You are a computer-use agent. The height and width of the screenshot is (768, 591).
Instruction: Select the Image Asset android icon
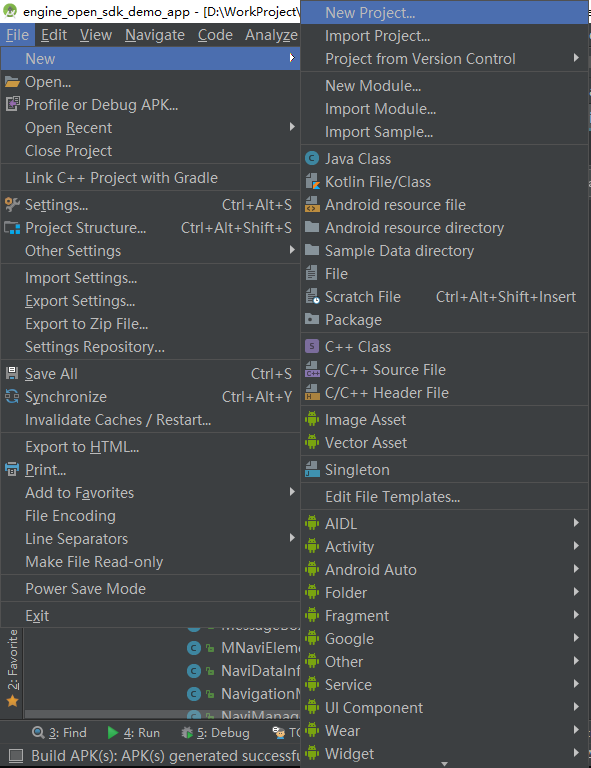coord(312,420)
